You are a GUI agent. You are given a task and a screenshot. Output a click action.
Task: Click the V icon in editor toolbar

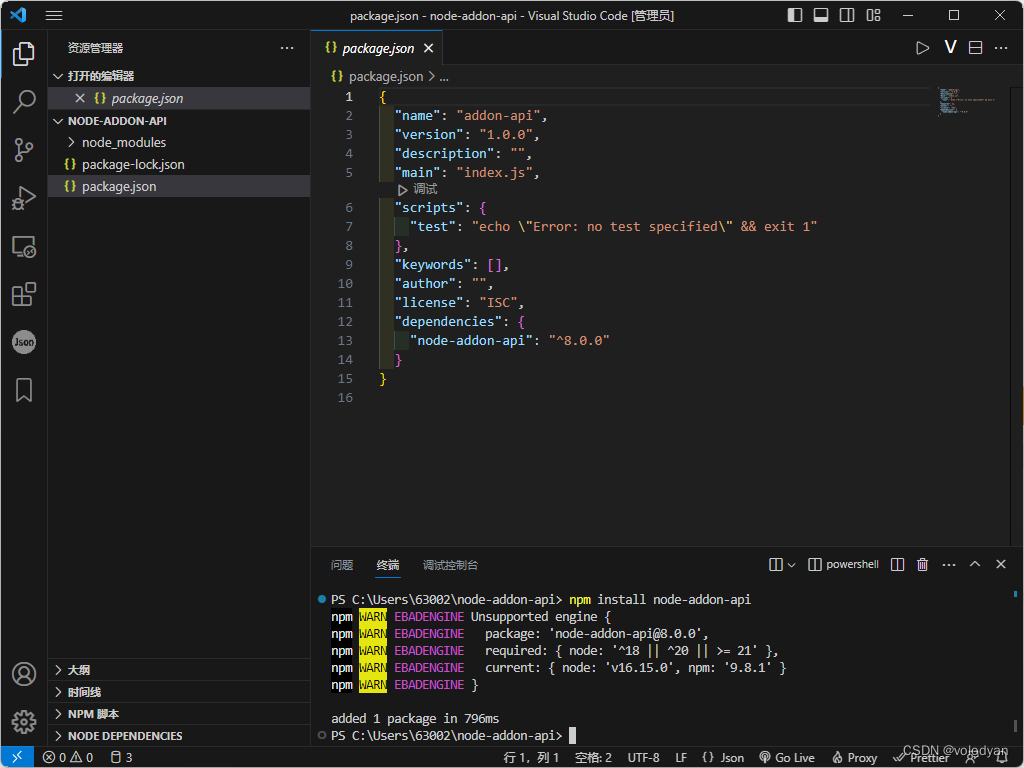click(950, 47)
